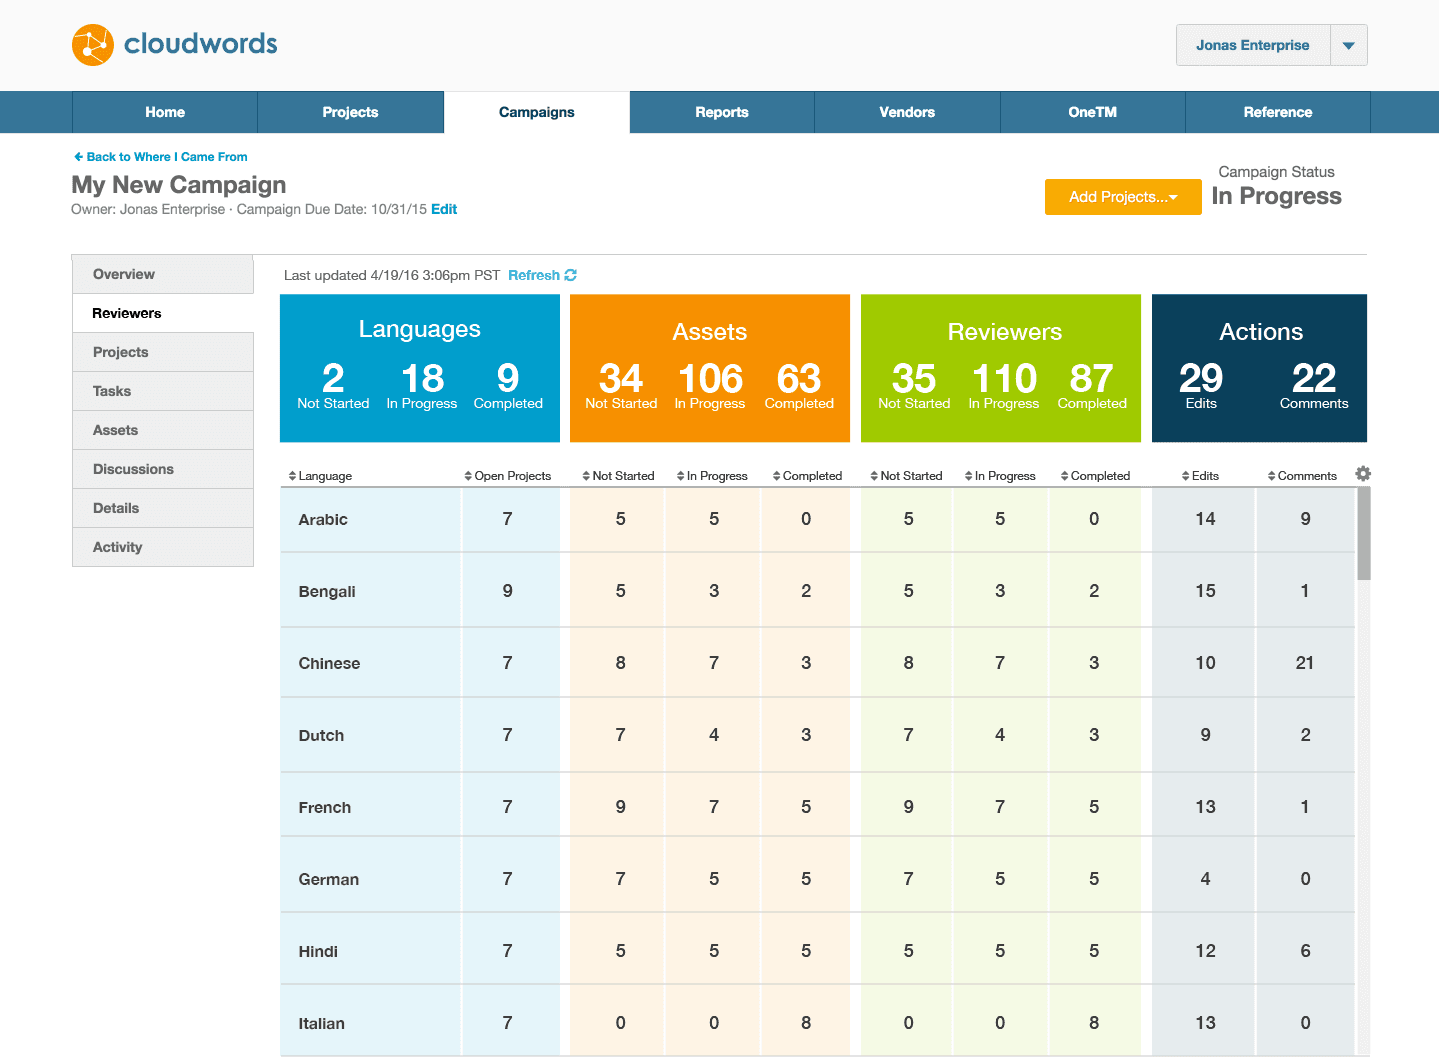Select the Italian language row
Image resolution: width=1439 pixels, height=1062 pixels.
[x=817, y=1022]
